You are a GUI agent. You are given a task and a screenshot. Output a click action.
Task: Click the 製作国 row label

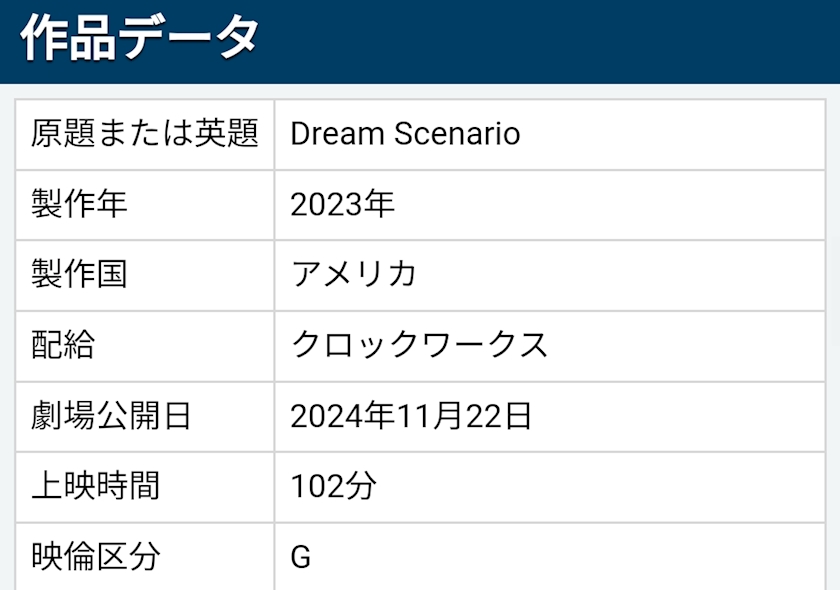point(80,274)
